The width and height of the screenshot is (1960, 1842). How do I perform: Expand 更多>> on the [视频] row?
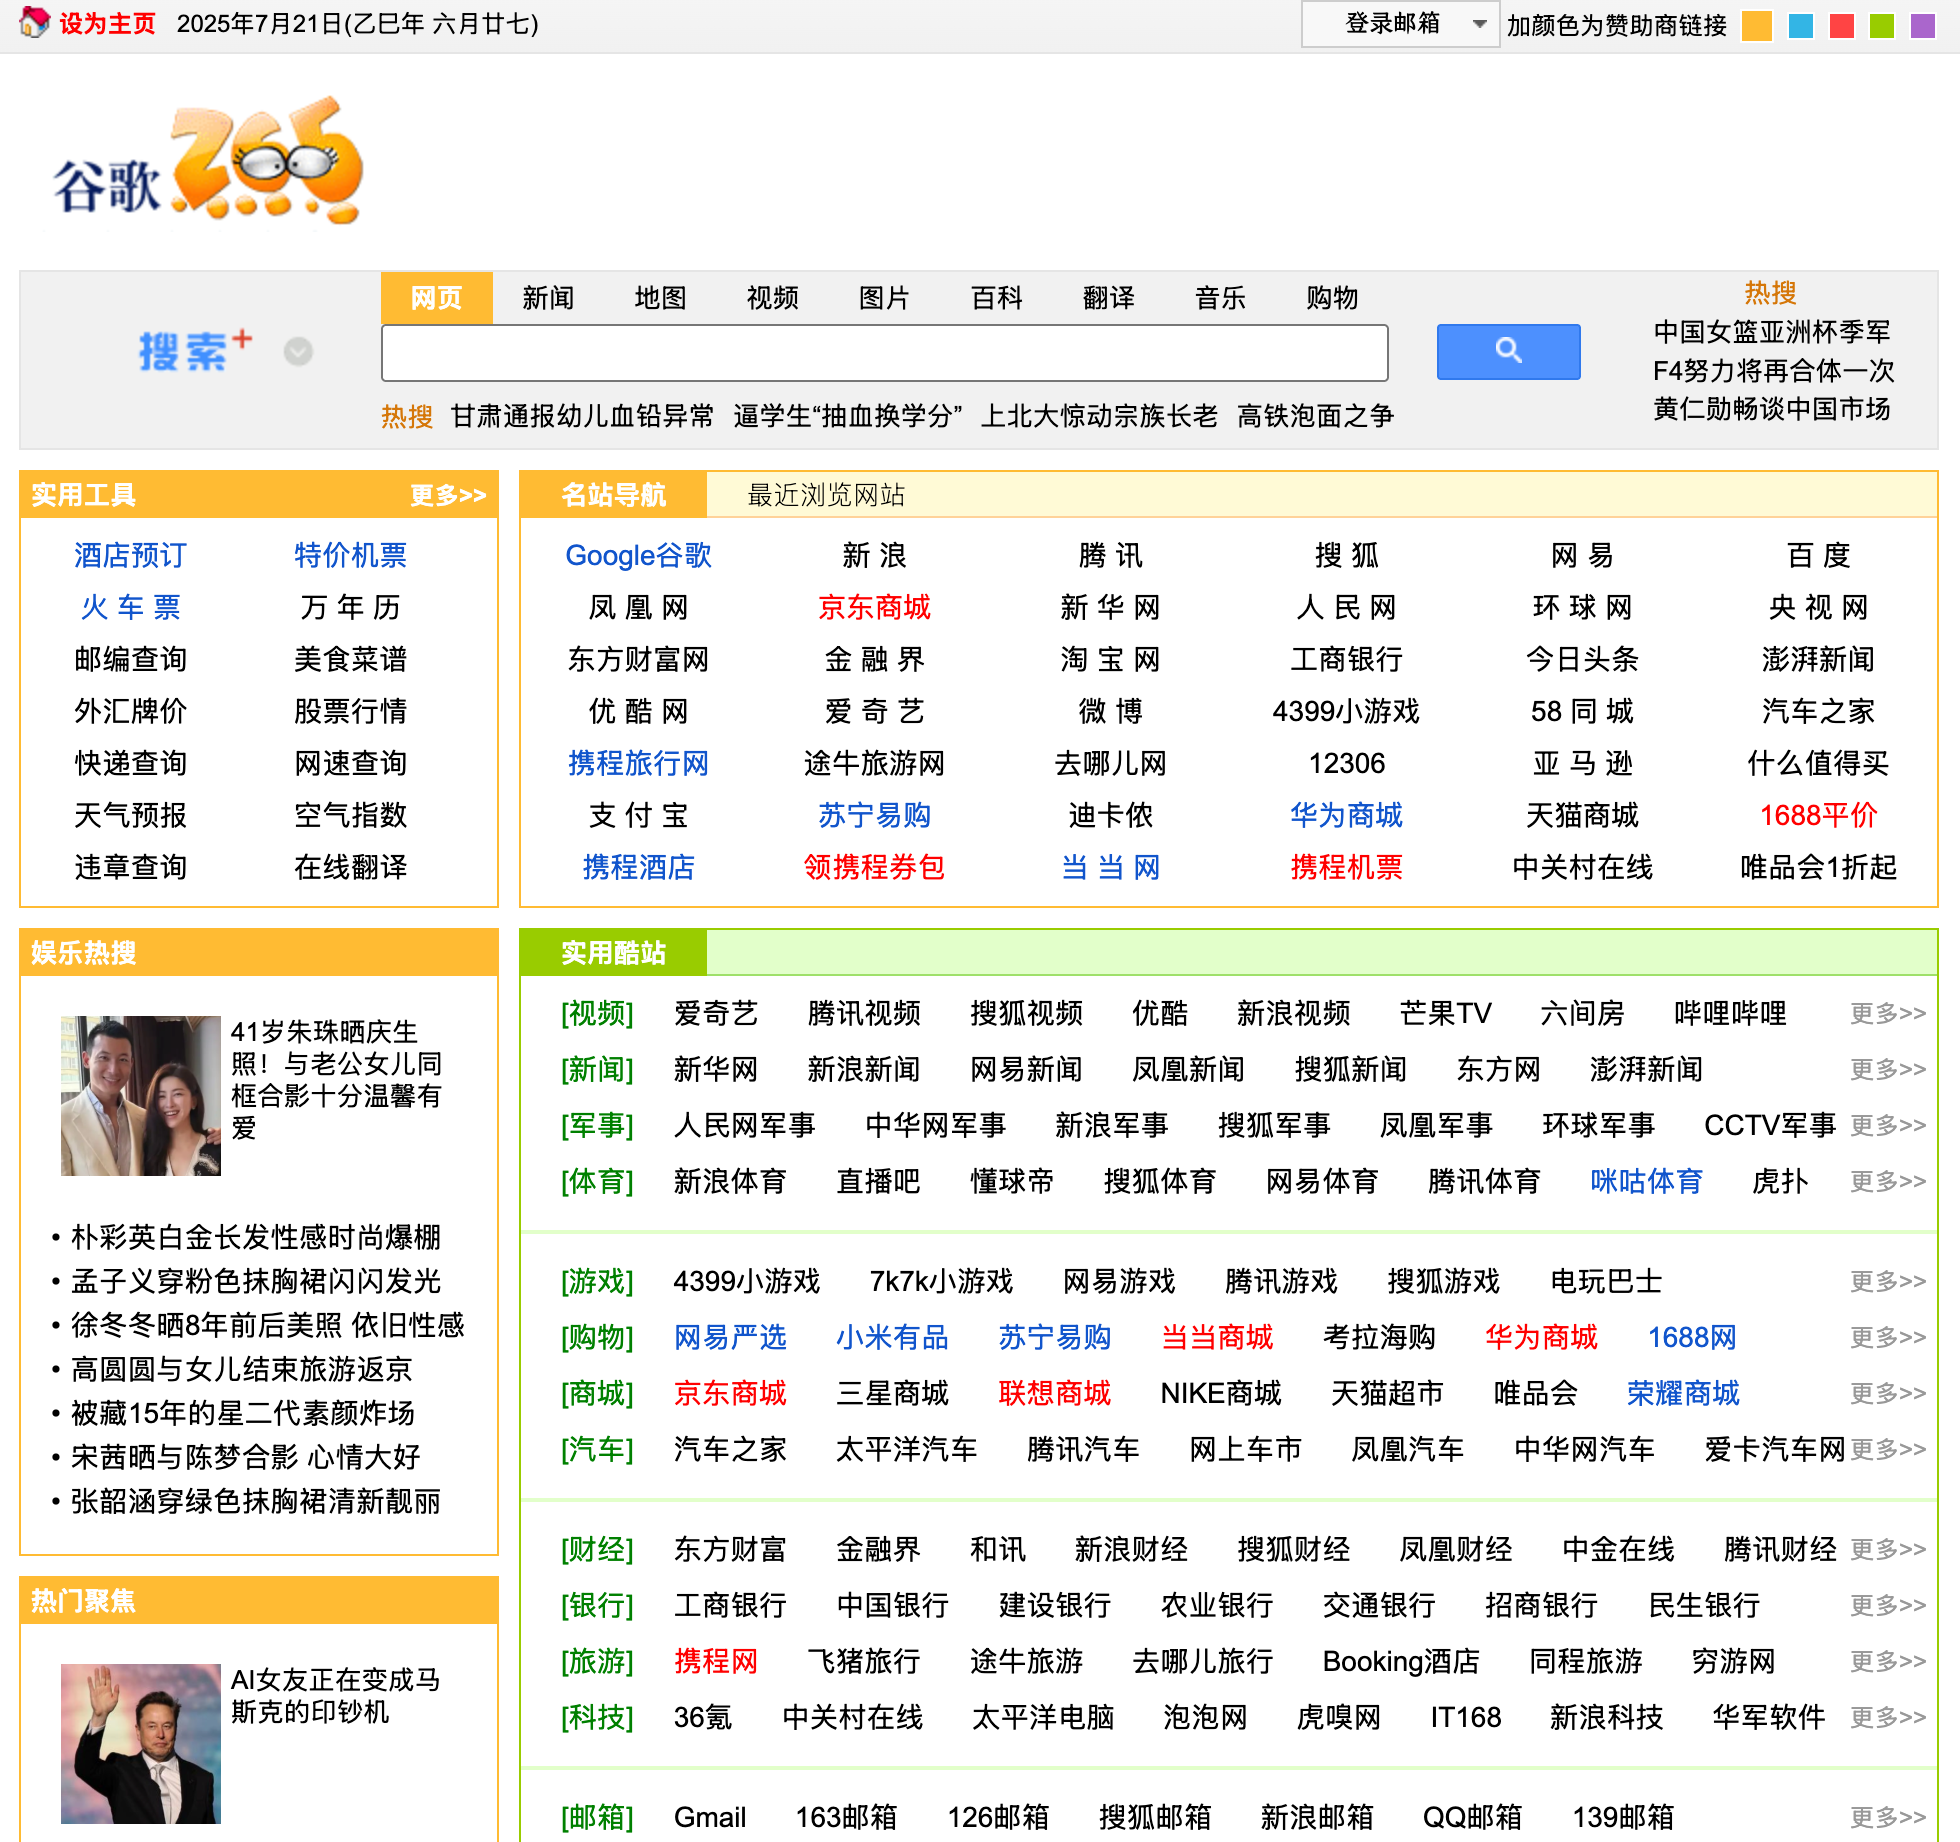coord(1887,1013)
